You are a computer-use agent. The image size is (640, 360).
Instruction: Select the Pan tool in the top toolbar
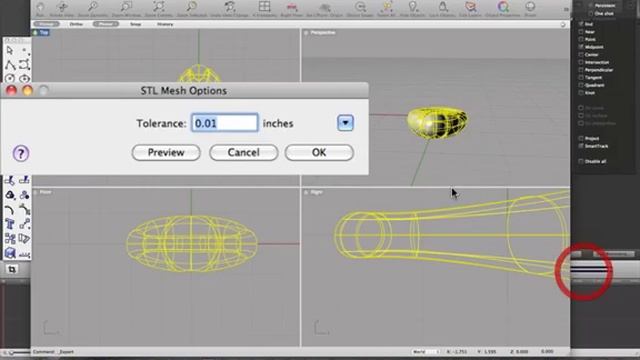tap(40, 7)
